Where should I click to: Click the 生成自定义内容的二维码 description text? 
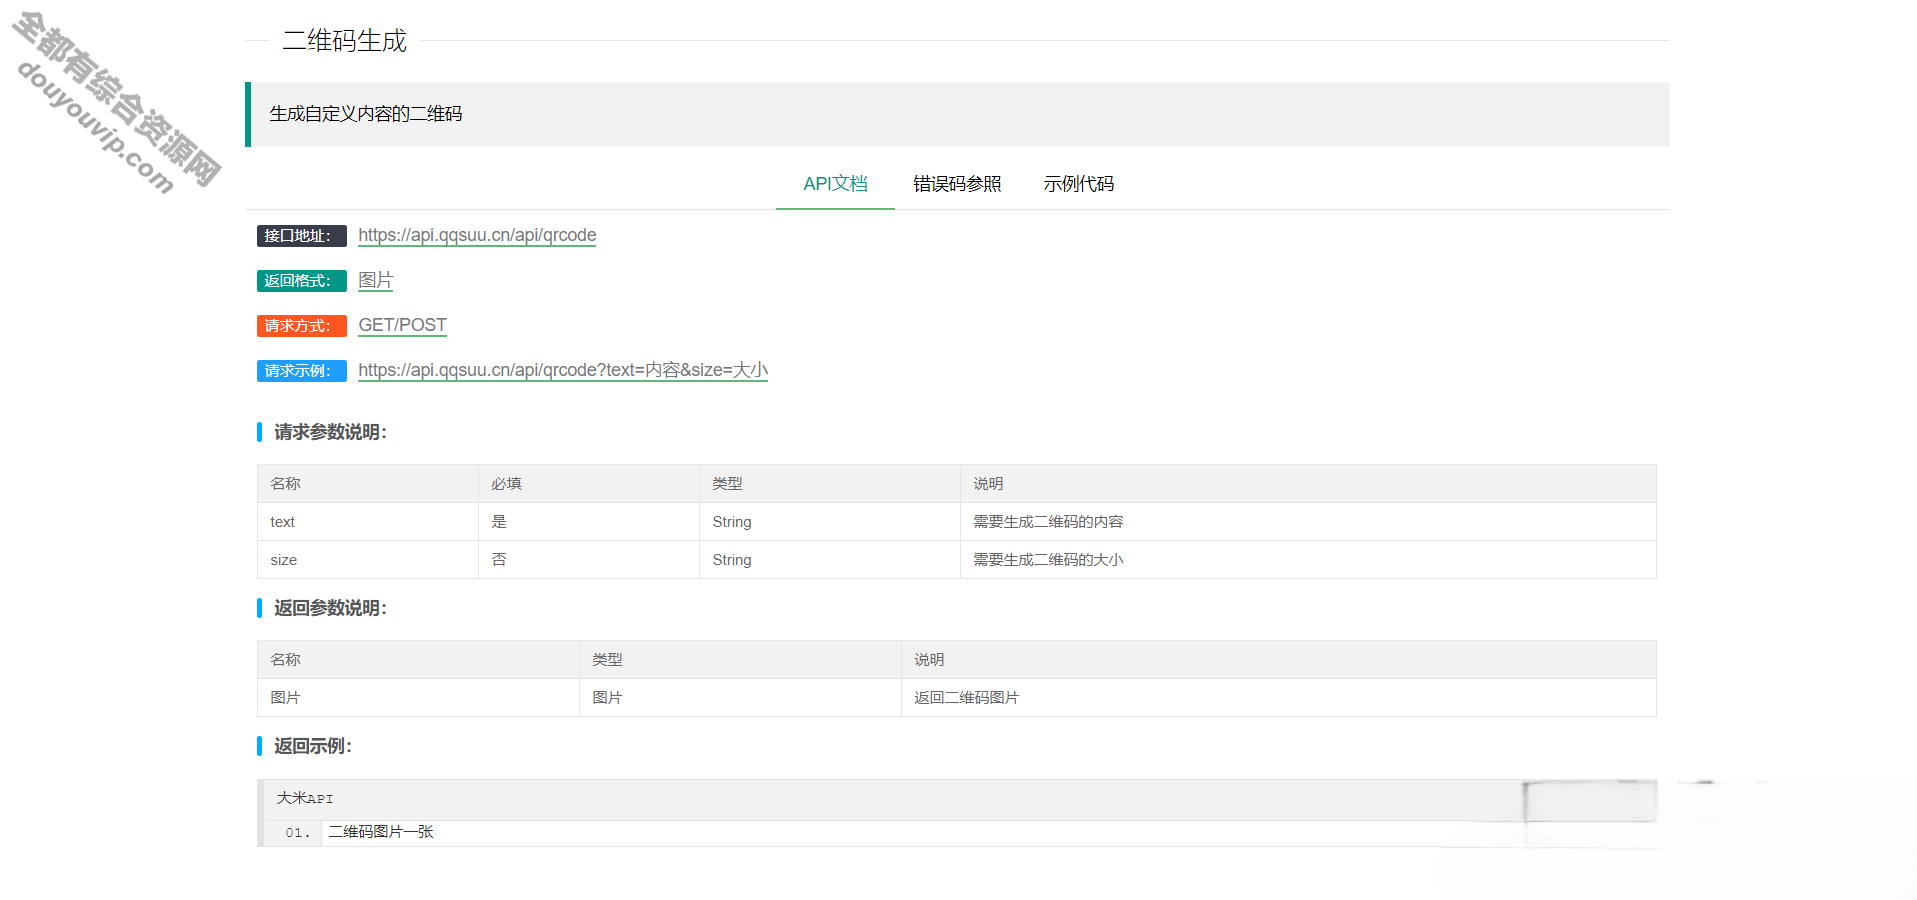[x=366, y=114]
